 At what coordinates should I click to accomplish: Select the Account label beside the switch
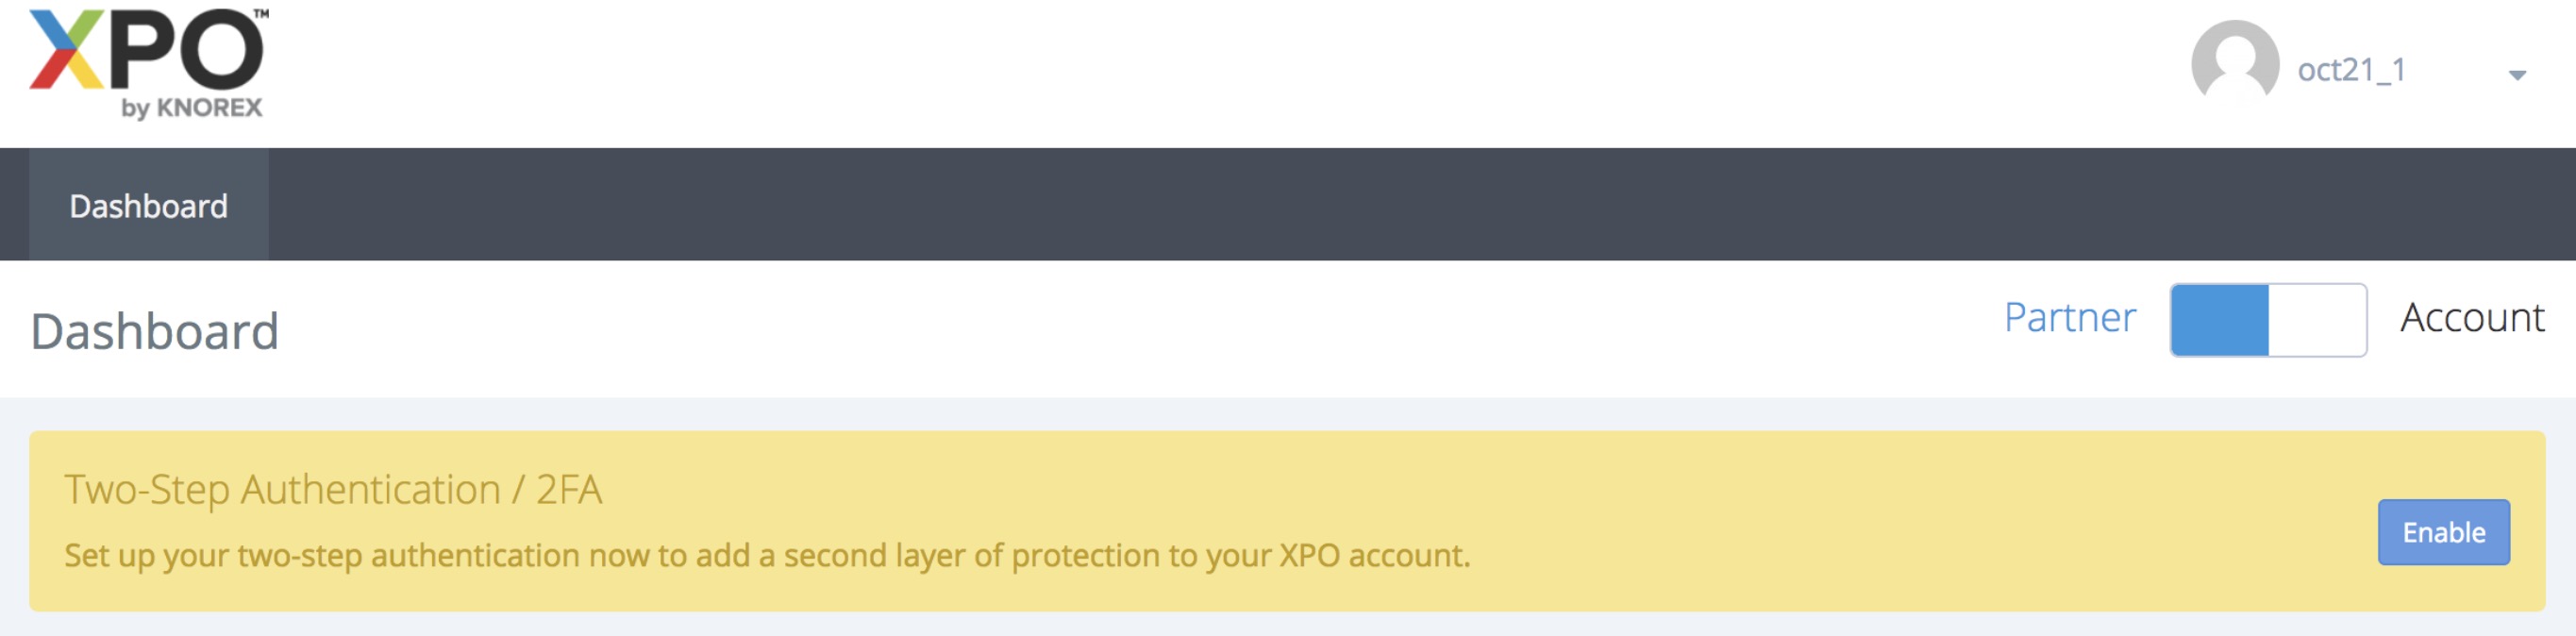2472,318
